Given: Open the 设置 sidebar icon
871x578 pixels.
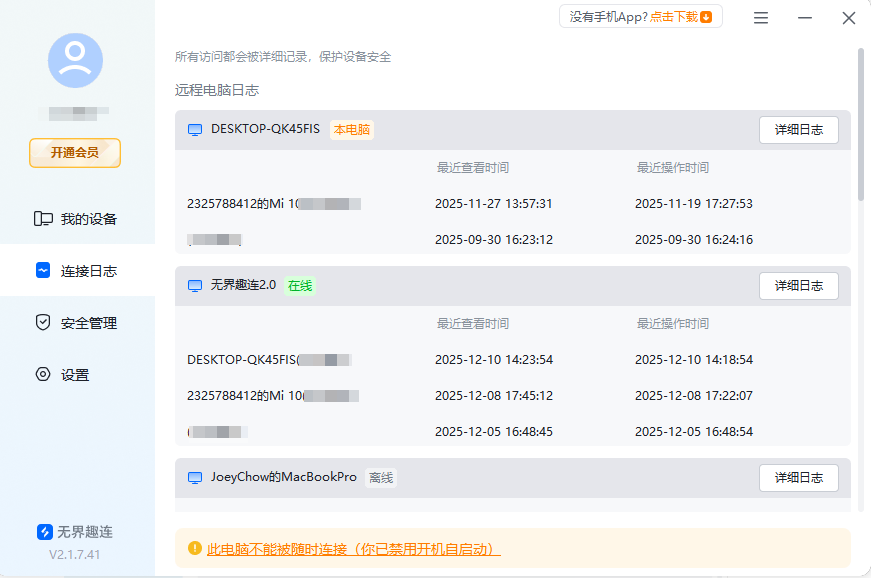Looking at the screenshot, I should (40, 374).
